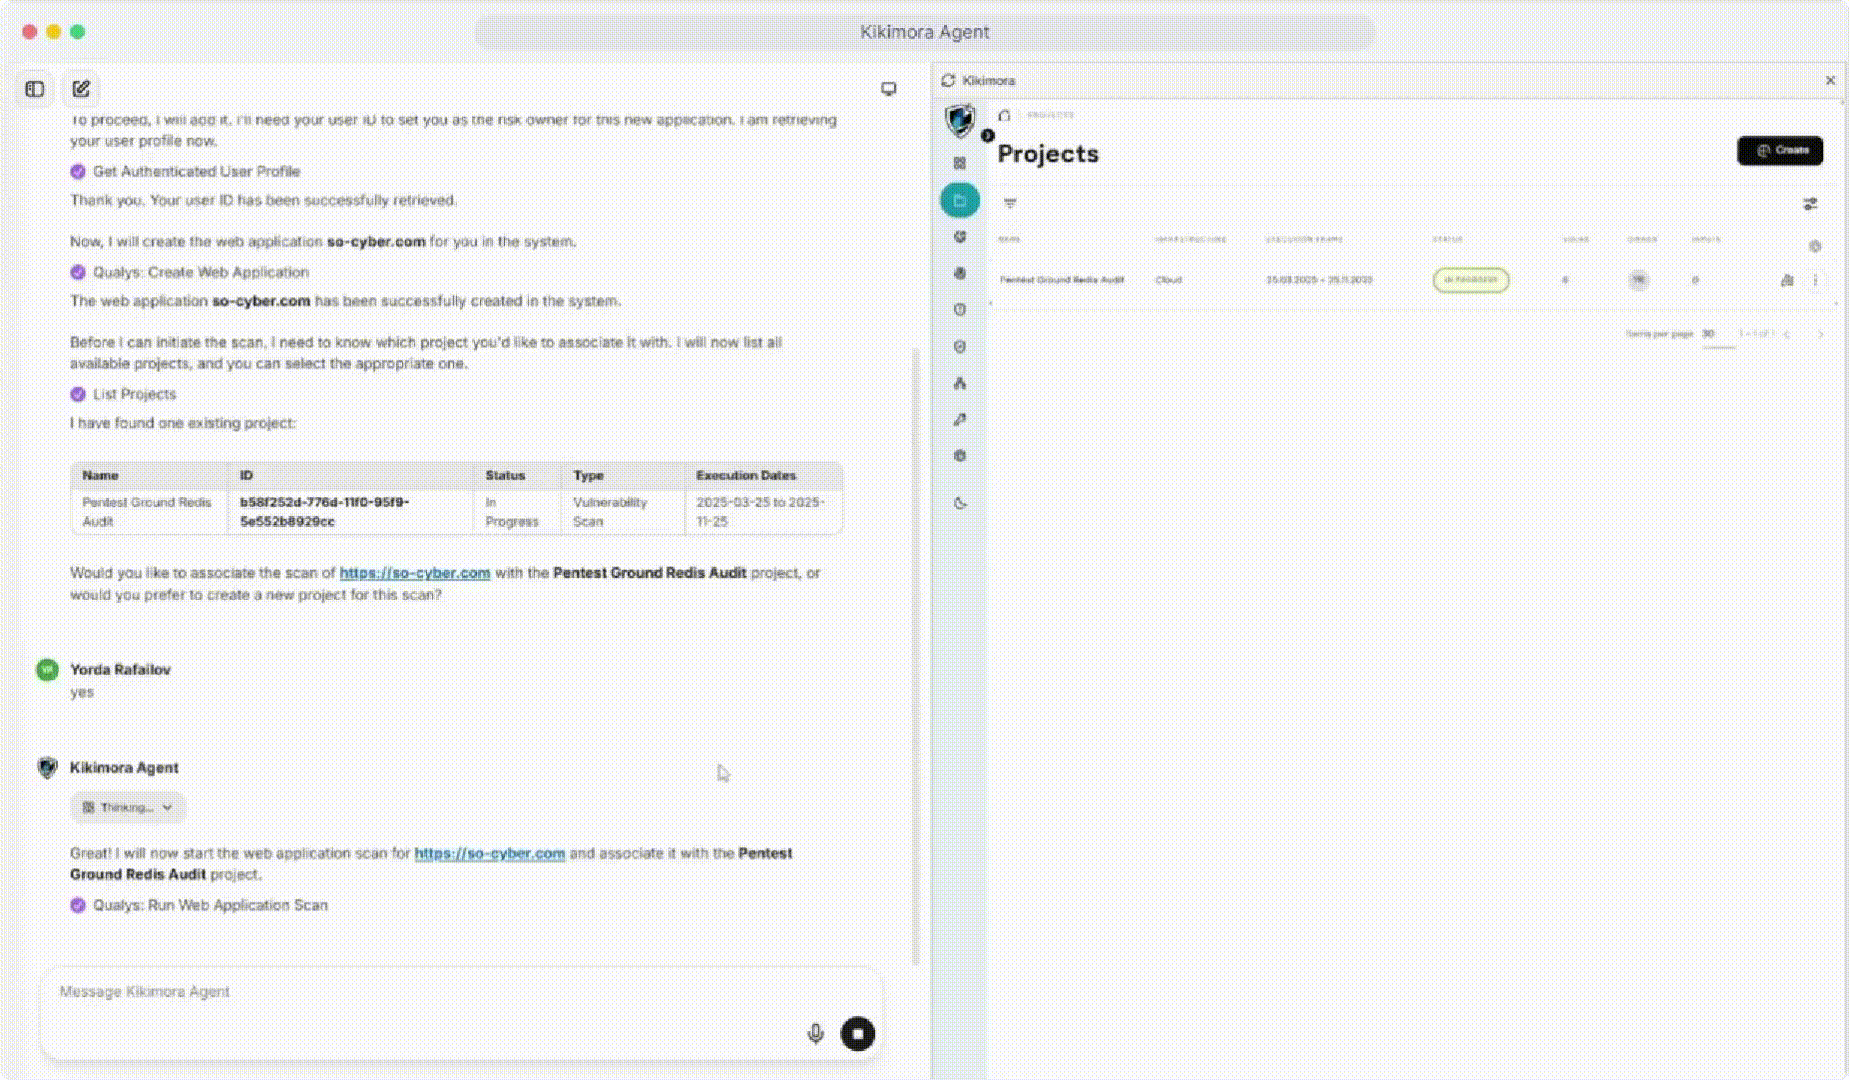Expand the Thinking dropdown in agent reply

click(128, 807)
